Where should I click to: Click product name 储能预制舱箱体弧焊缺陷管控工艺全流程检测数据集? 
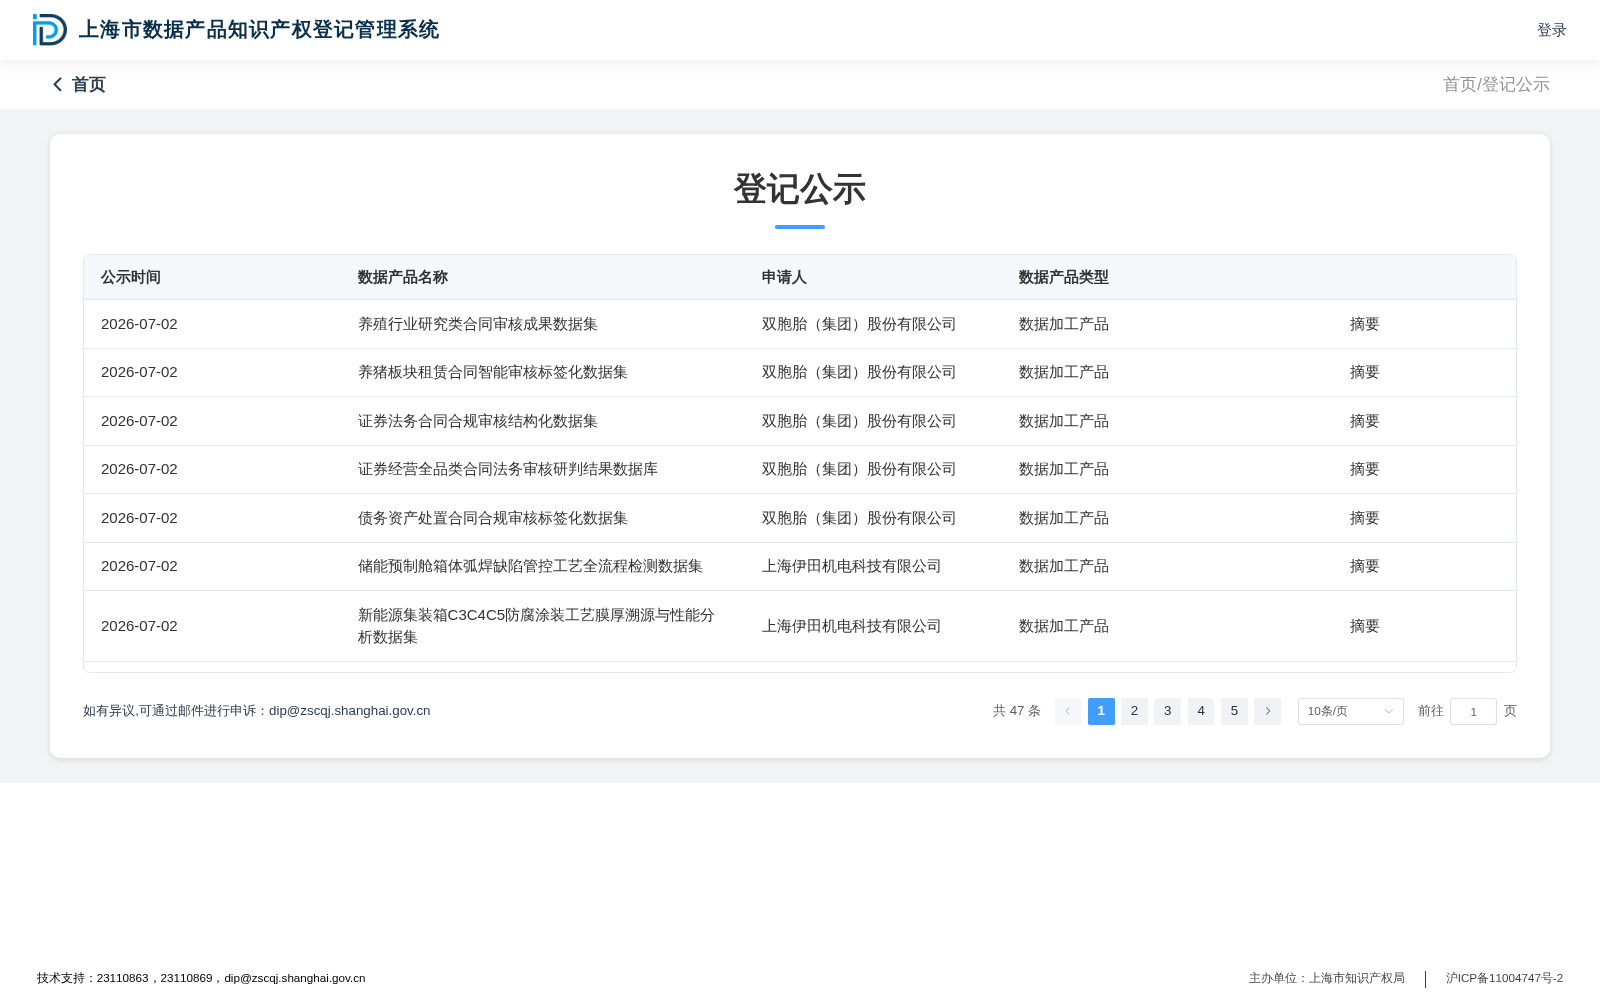tap(530, 566)
